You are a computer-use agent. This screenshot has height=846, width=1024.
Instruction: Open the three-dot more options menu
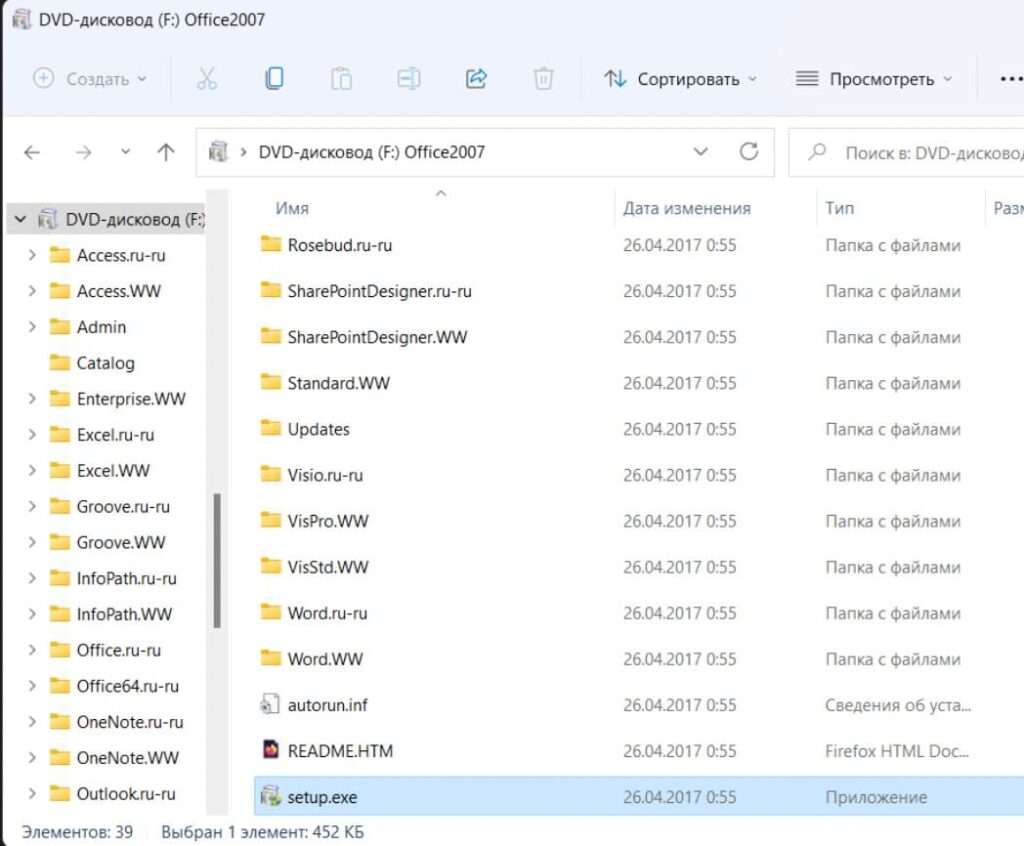pos(1011,79)
